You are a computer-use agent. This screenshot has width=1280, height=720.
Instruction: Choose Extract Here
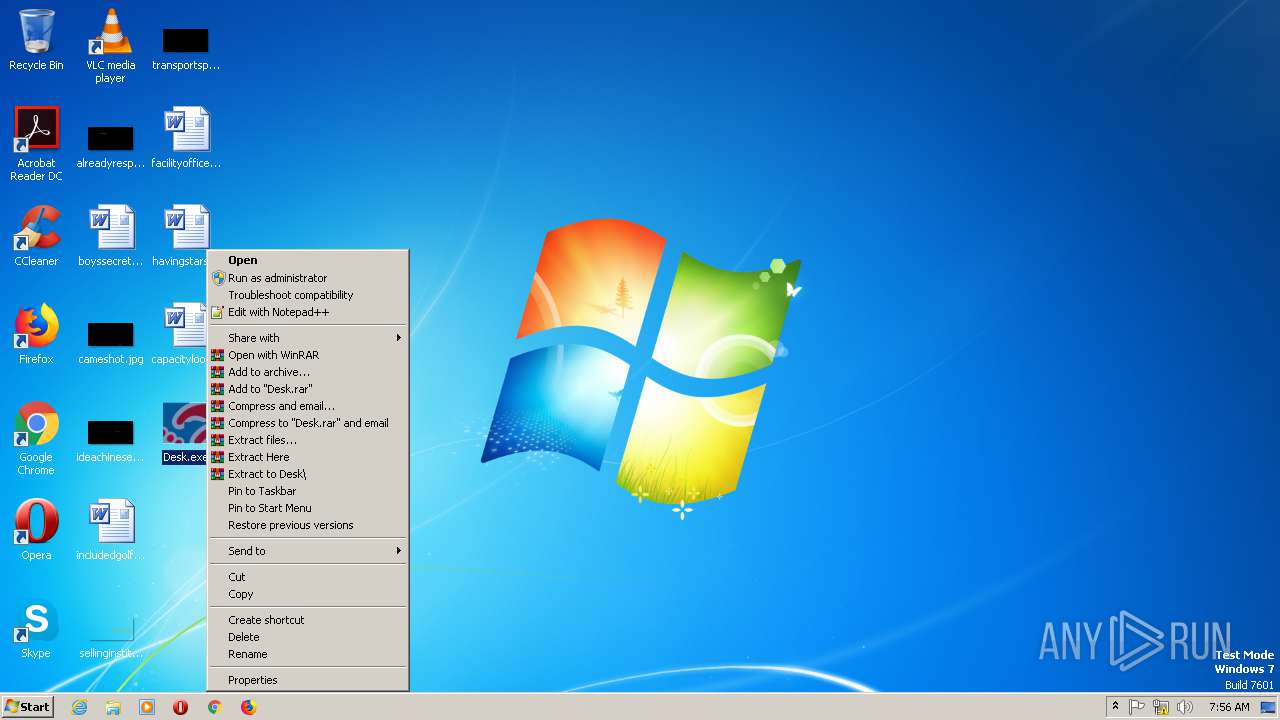point(308,457)
